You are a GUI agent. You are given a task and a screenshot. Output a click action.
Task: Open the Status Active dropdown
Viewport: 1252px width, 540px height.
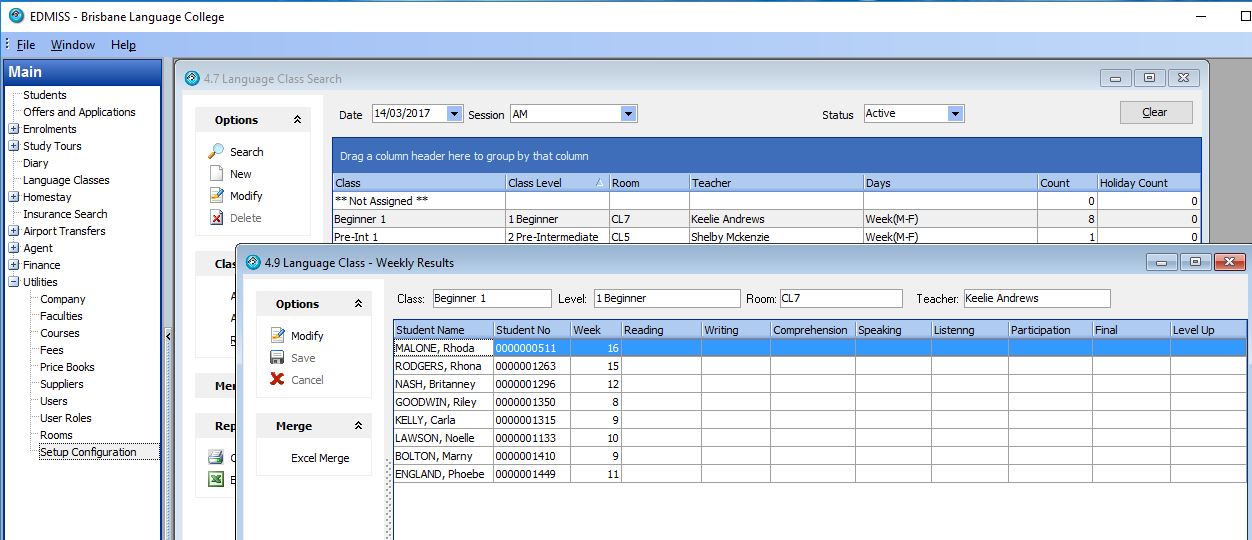(955, 114)
